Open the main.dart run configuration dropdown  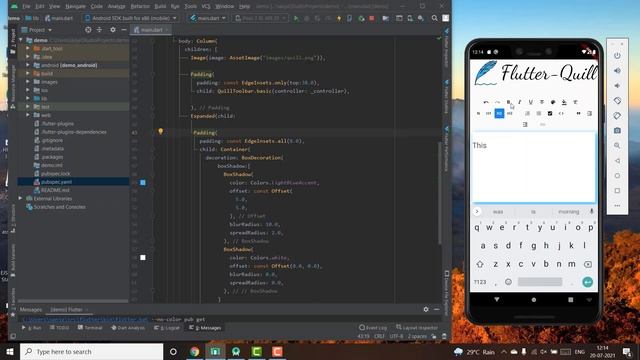point(209,18)
